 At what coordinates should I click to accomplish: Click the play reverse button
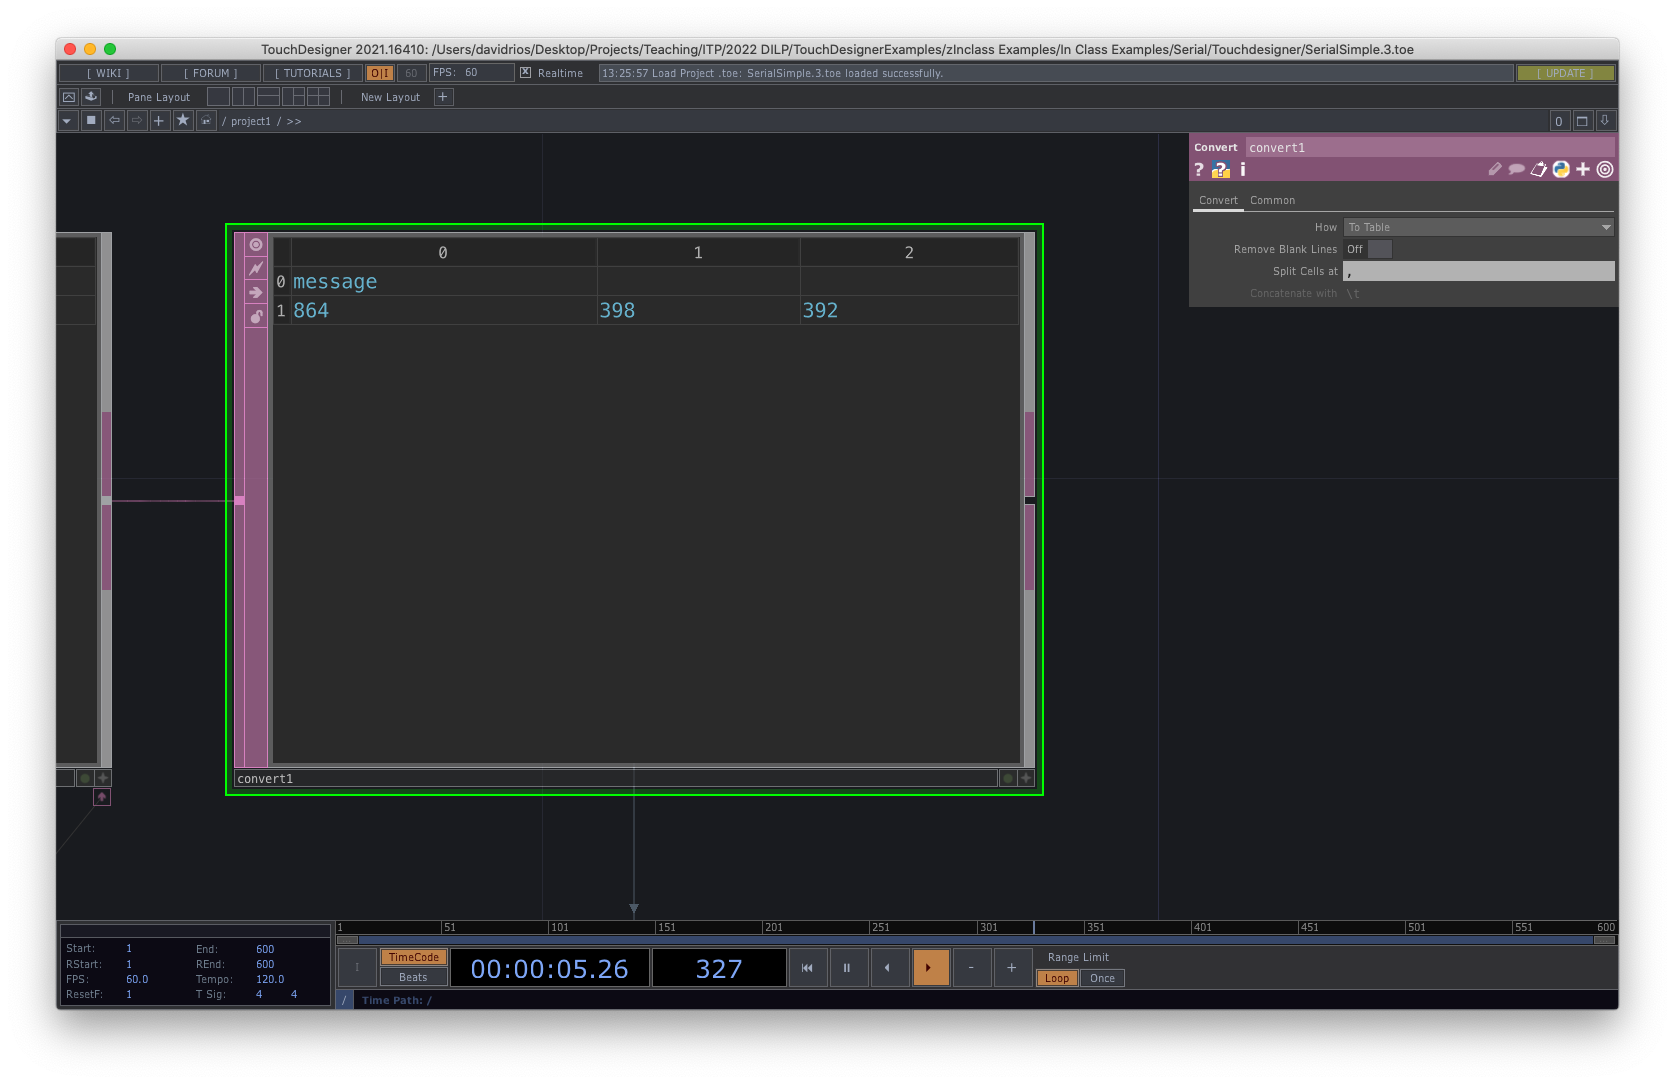[x=889, y=968]
